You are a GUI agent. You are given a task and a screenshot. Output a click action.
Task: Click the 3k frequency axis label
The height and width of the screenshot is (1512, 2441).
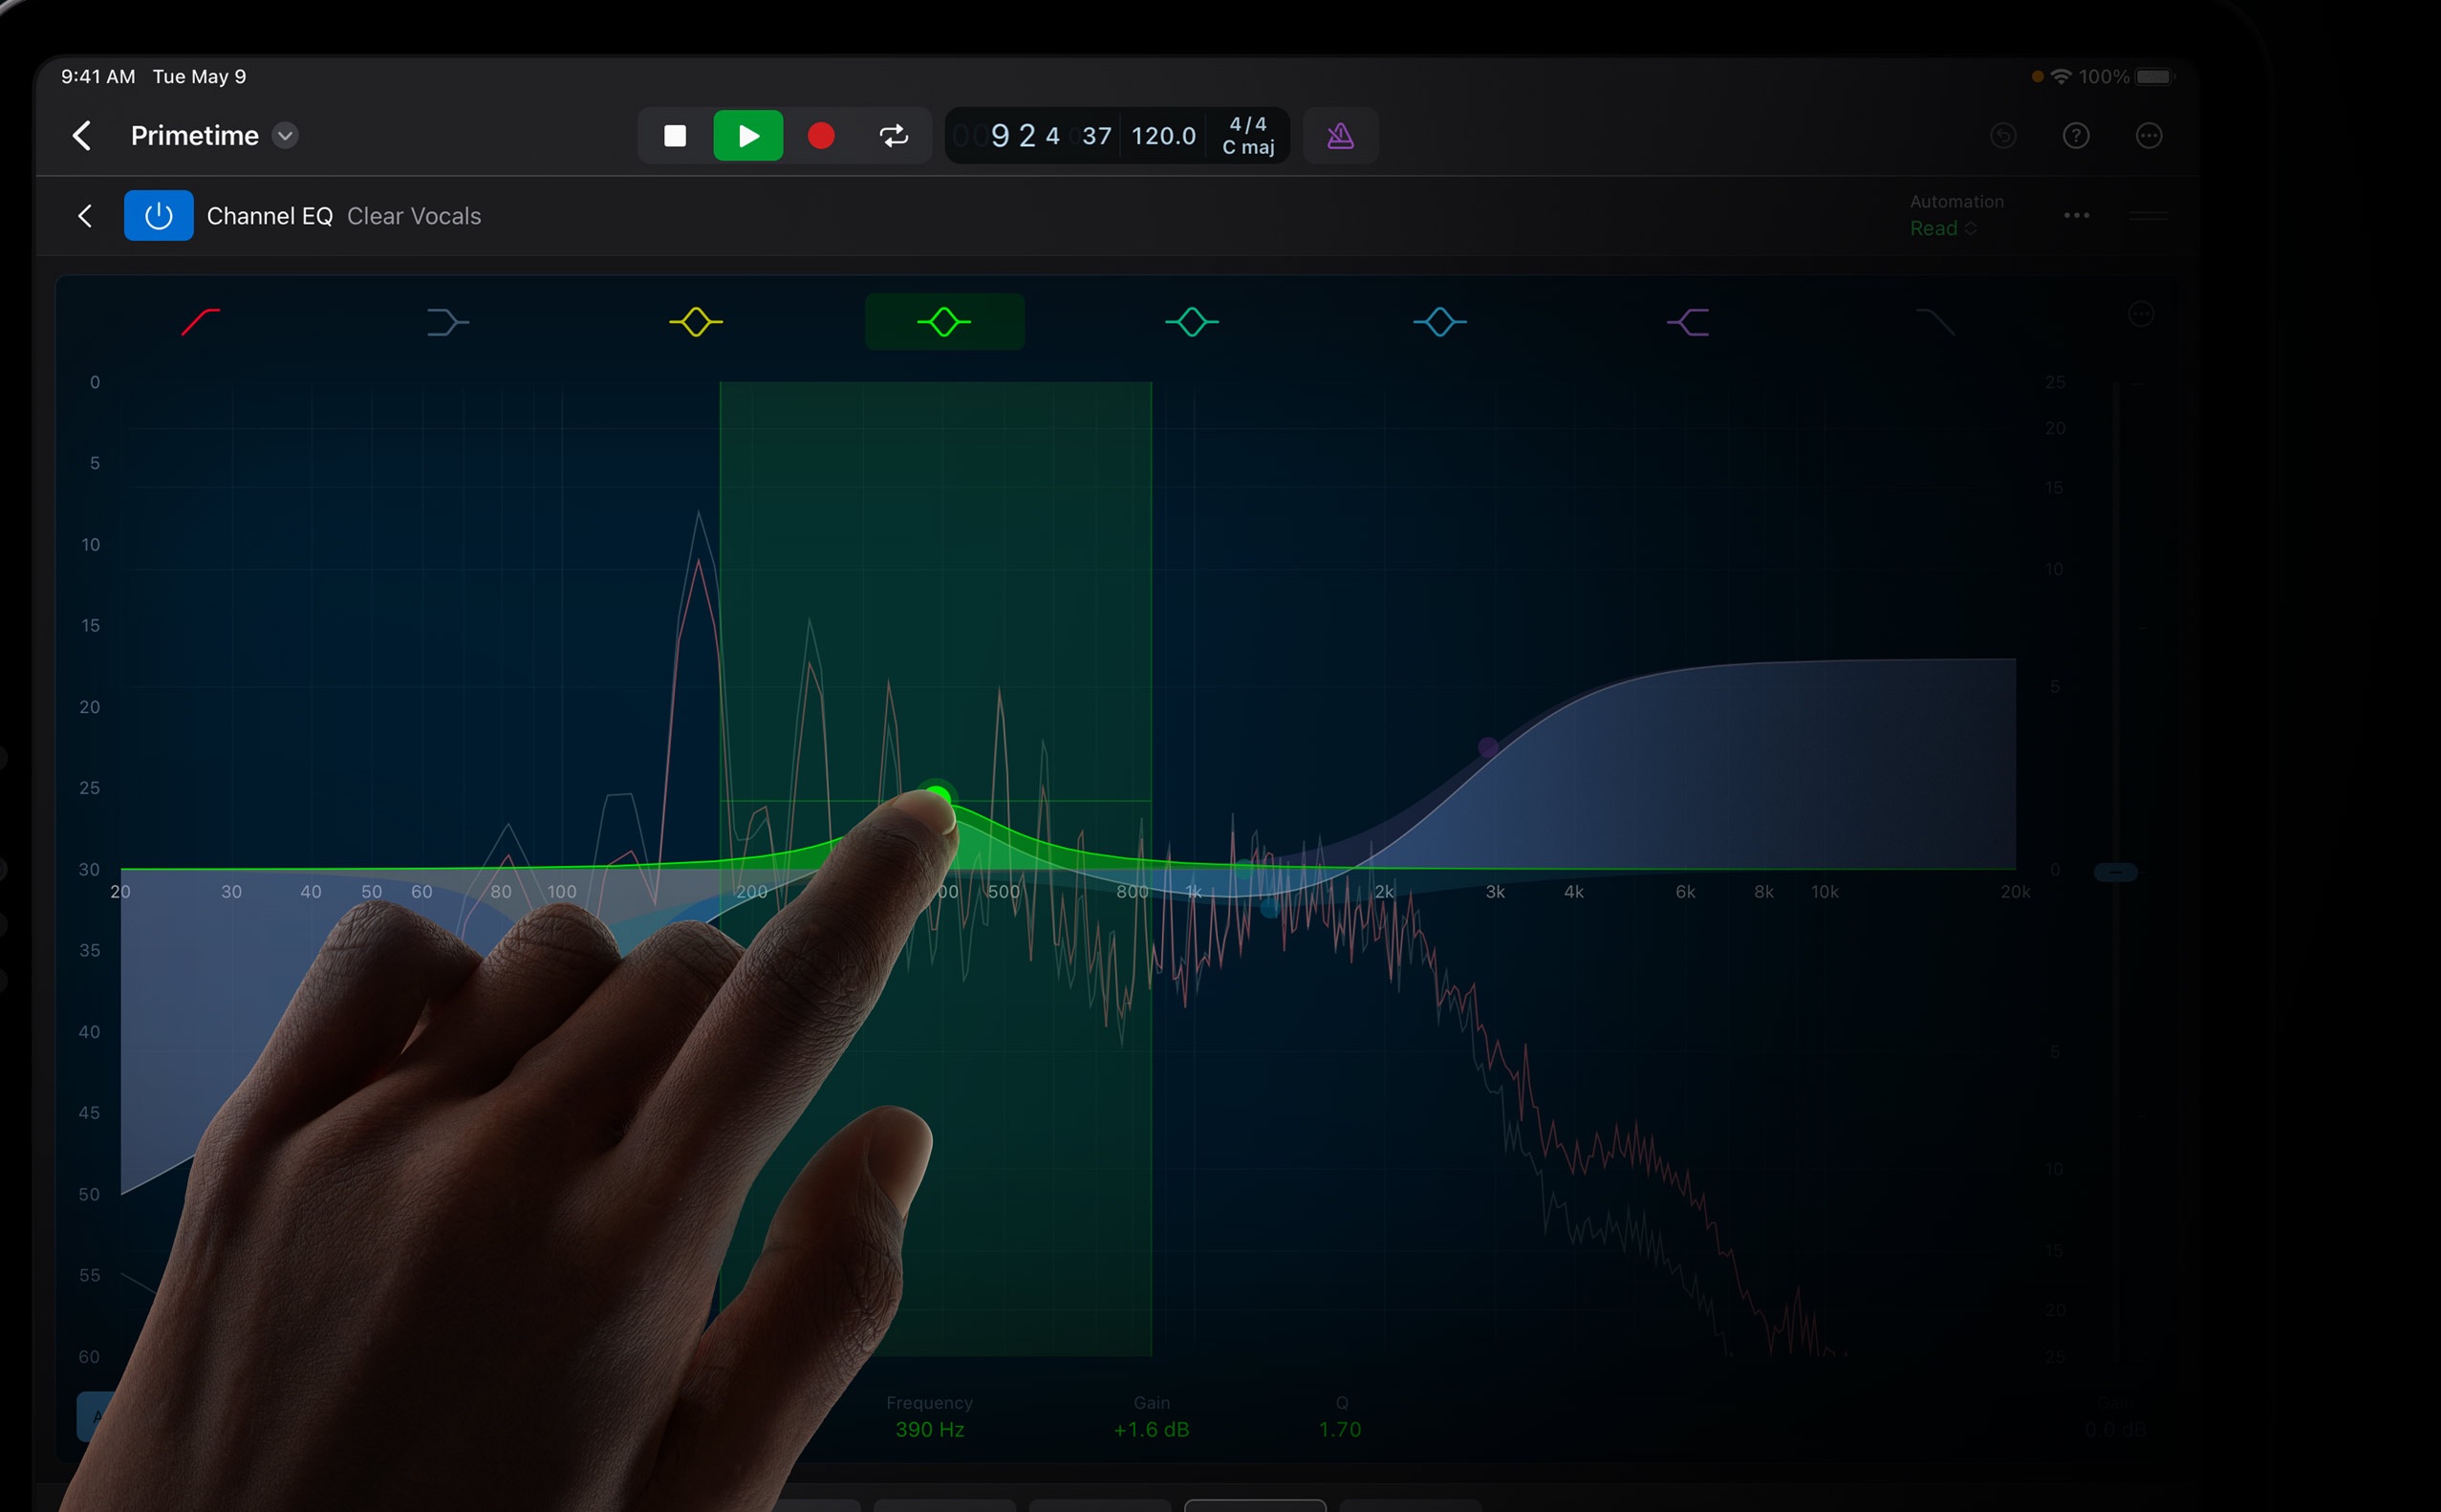pyautogui.click(x=1495, y=891)
